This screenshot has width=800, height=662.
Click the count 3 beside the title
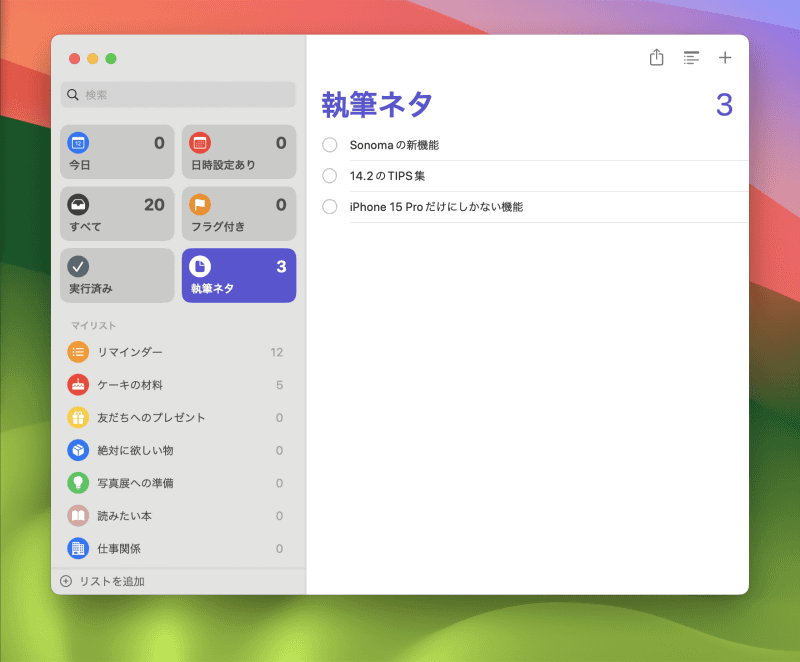click(x=724, y=105)
